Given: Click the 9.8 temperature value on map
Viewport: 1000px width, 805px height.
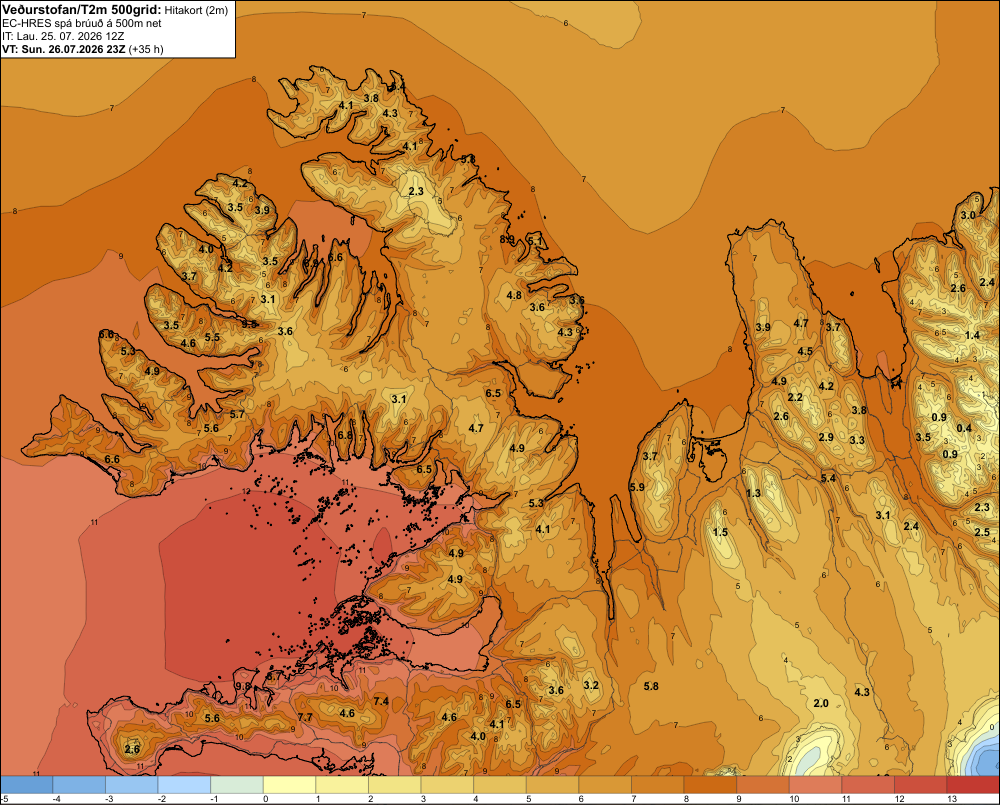Looking at the screenshot, I should point(243,686).
